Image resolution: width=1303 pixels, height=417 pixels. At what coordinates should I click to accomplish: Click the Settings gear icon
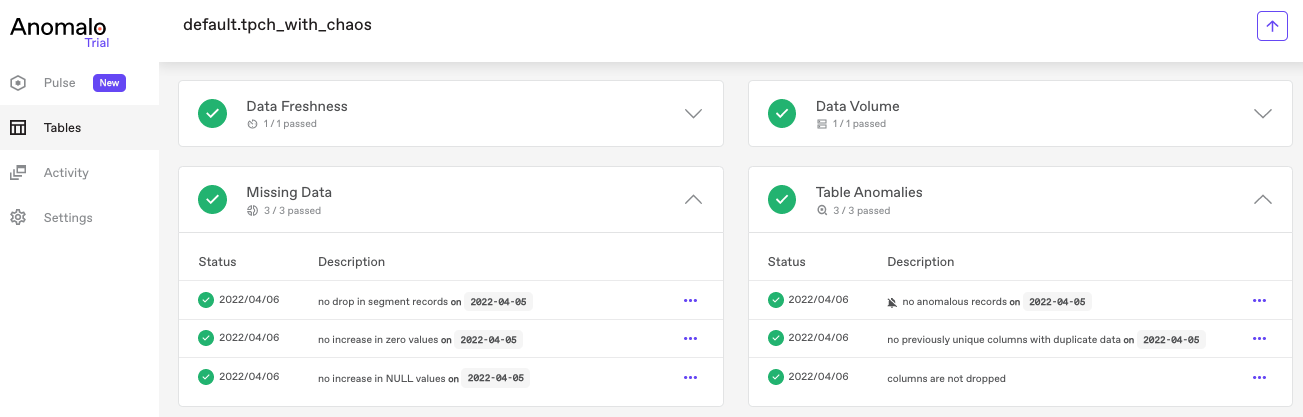click(18, 218)
